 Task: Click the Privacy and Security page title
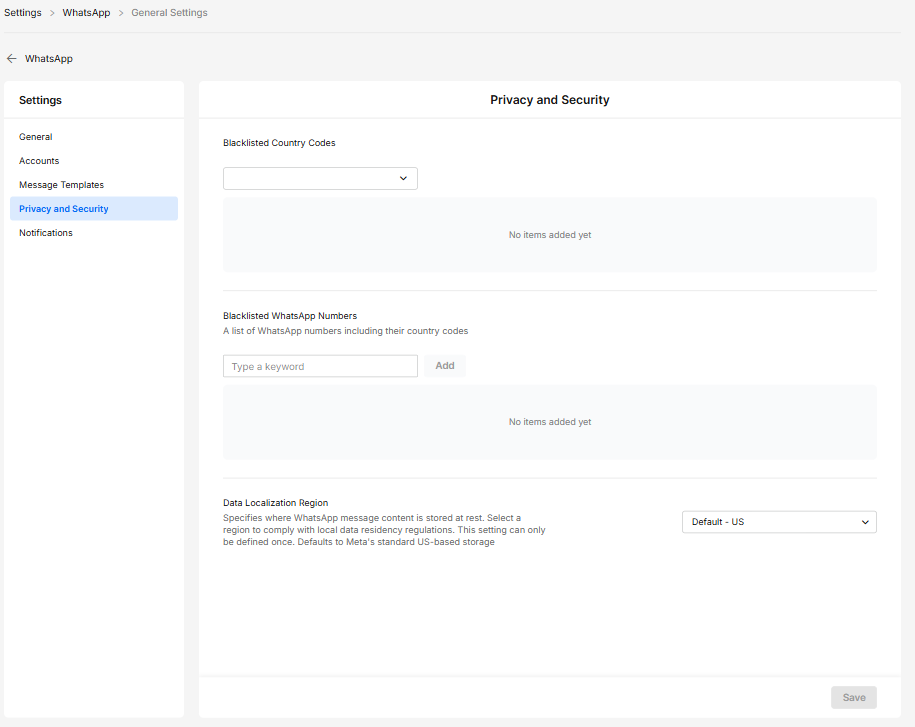point(550,100)
